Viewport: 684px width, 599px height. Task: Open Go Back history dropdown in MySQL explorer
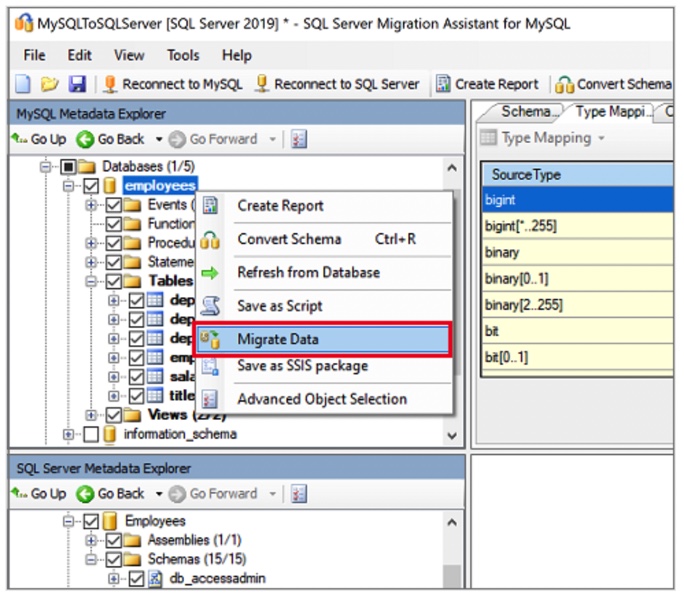[x=159, y=140]
